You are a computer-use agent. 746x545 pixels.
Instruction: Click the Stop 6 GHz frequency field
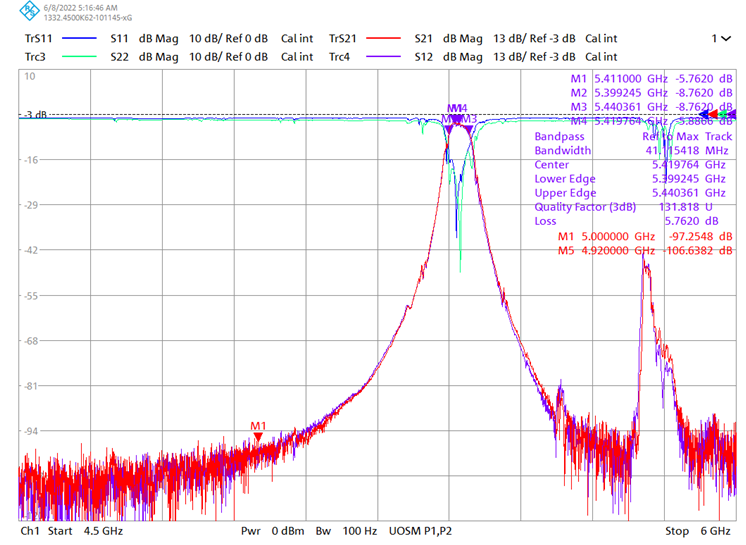697,531
